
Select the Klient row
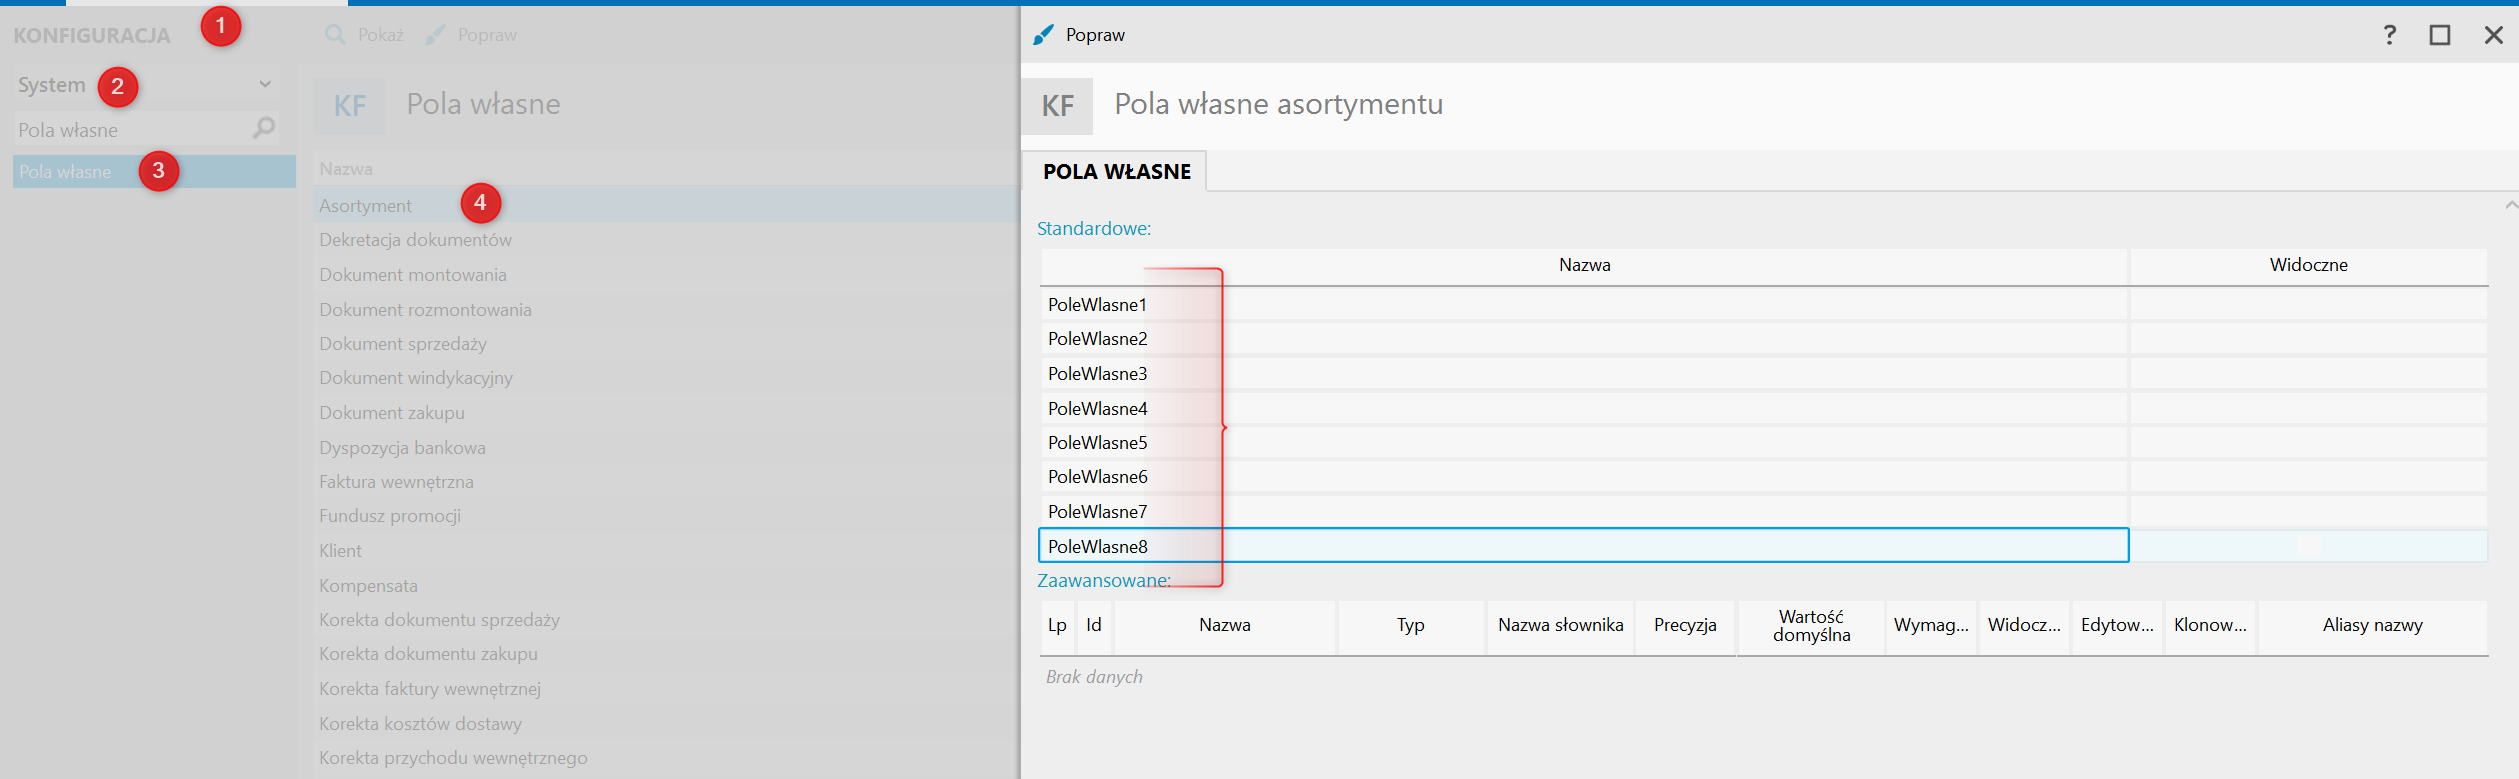click(x=666, y=551)
